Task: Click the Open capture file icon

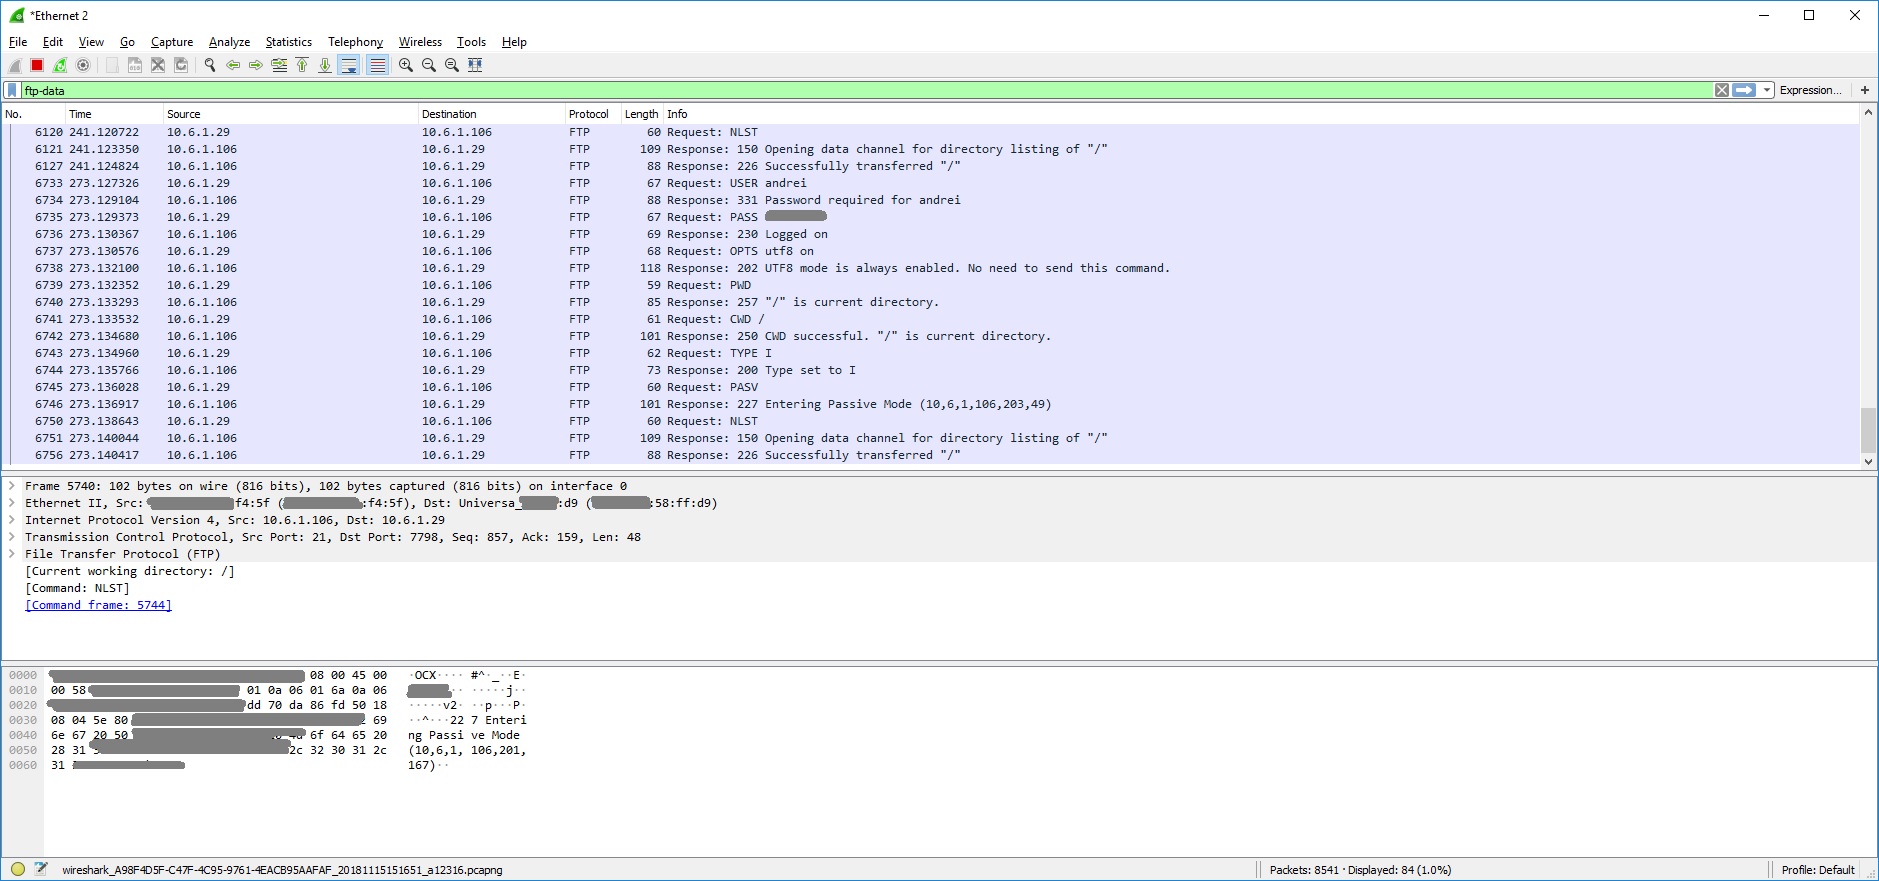Action: point(112,65)
